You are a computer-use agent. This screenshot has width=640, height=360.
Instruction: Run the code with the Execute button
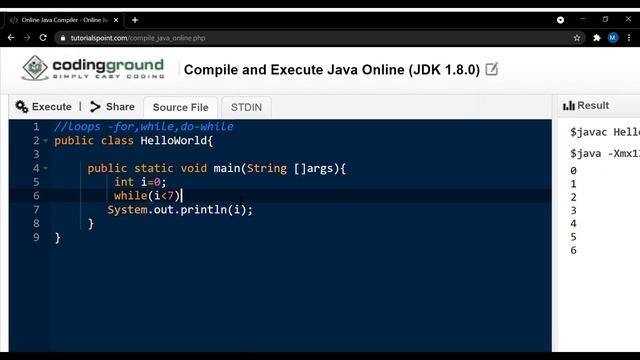click(43, 107)
